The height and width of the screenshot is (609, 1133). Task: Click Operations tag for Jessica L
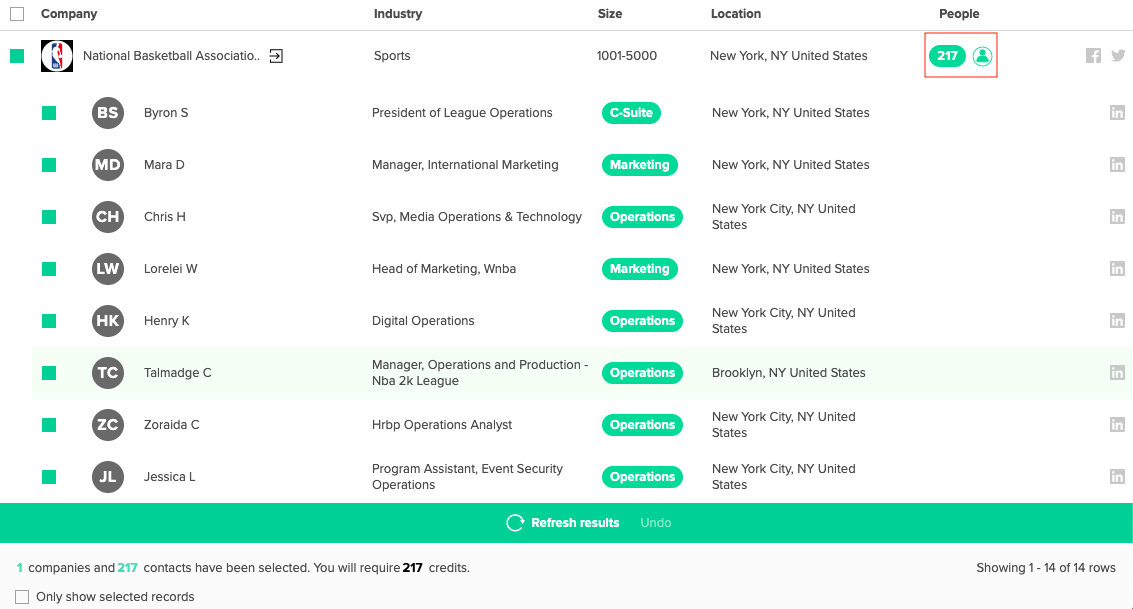click(642, 477)
